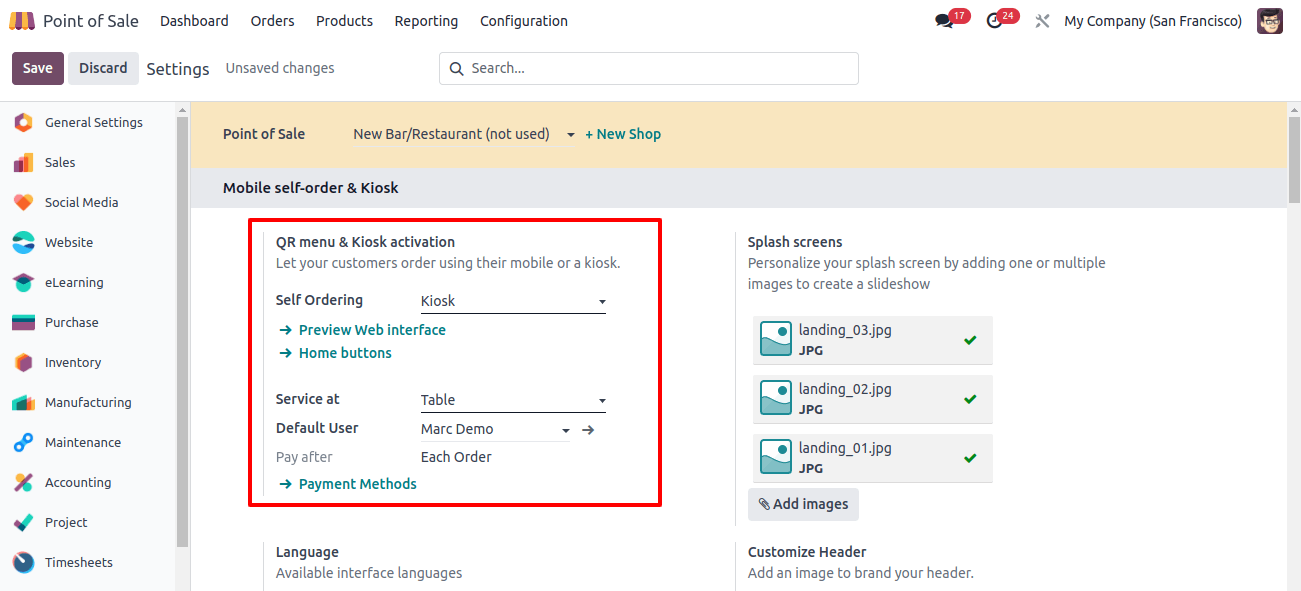Screen dimensions: 1301x591
Task: Click the Unsaved changes status text
Action: point(280,68)
